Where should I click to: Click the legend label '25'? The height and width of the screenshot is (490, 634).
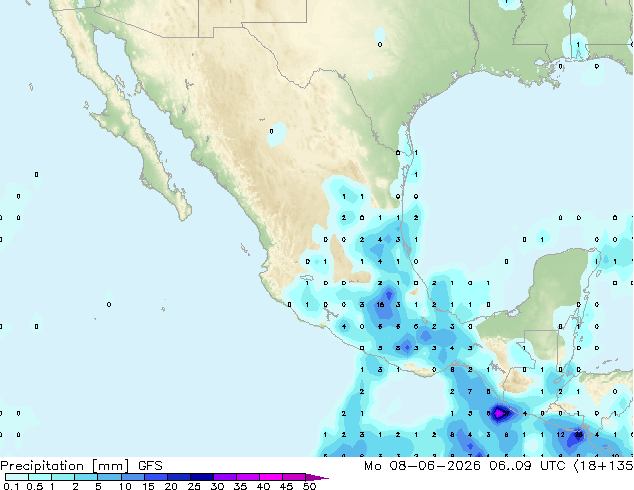194,486
